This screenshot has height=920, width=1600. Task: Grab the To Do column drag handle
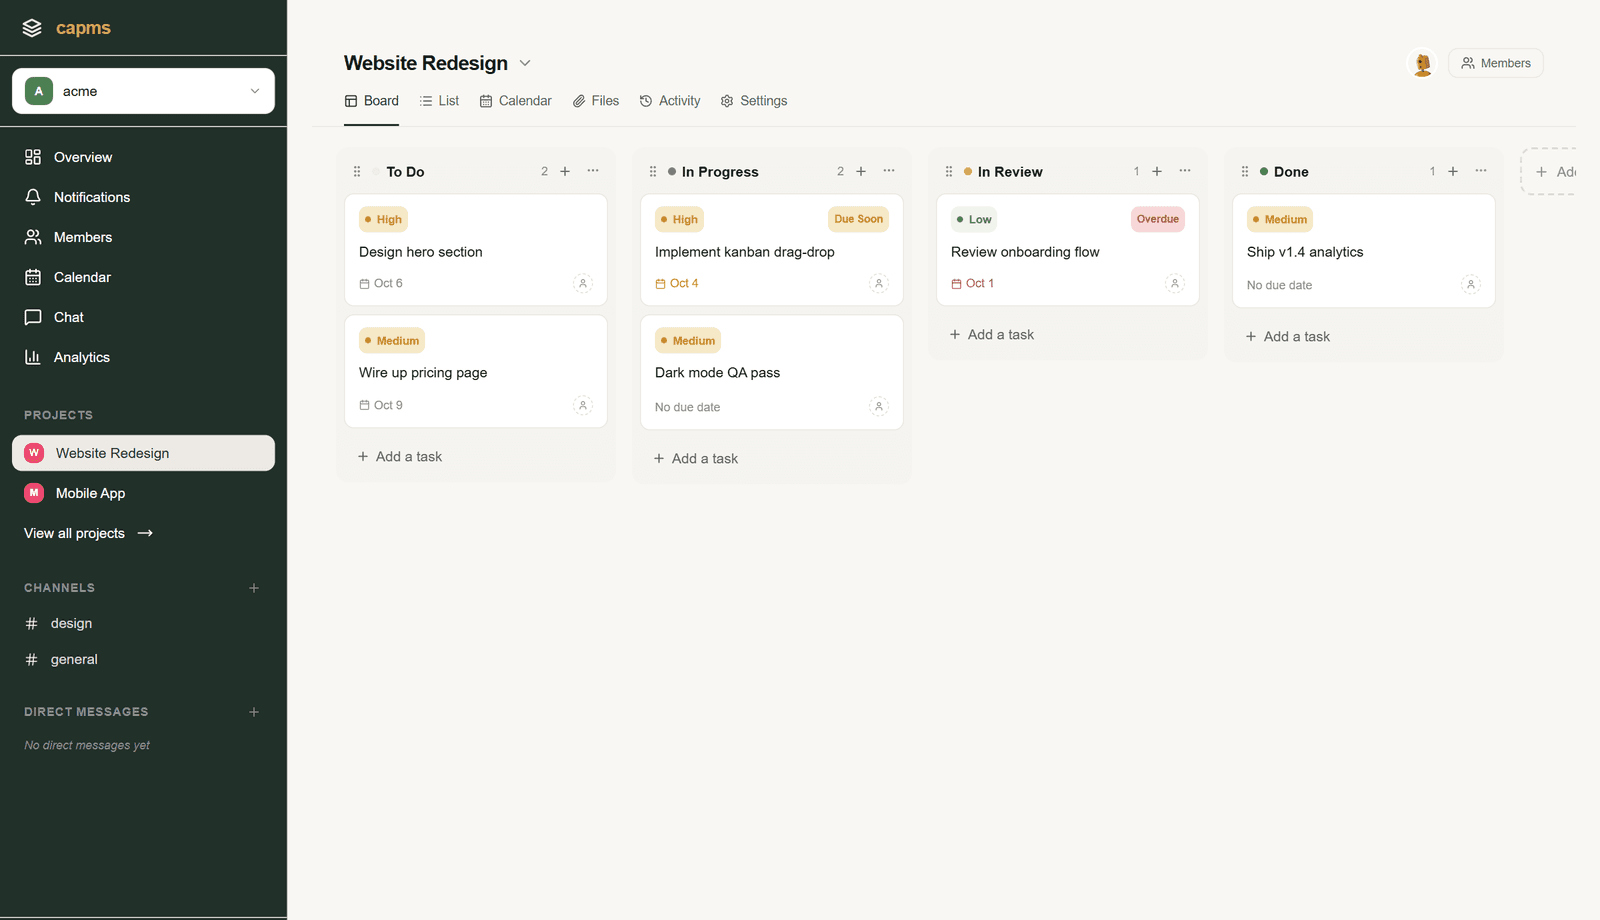click(x=357, y=172)
